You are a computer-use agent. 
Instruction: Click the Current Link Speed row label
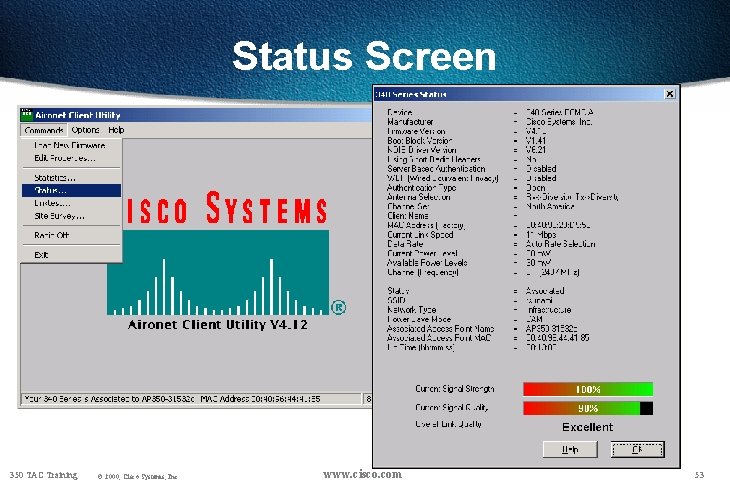pyautogui.click(x=420, y=235)
